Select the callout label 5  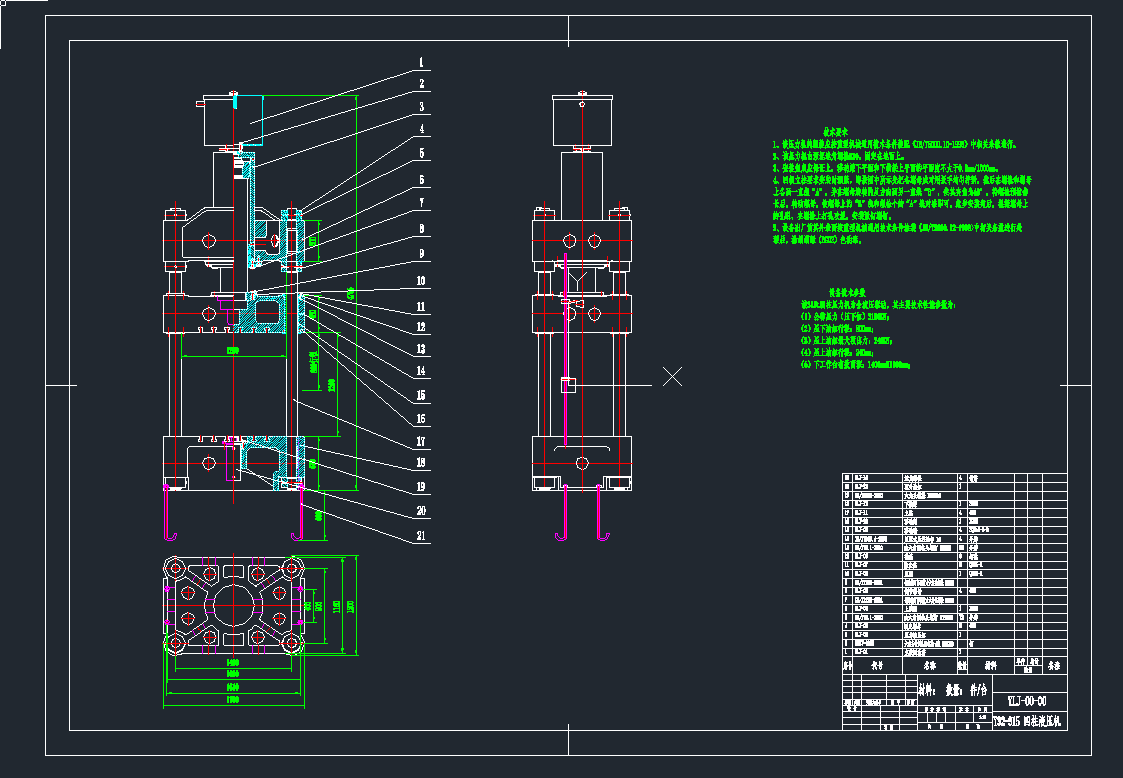tap(421, 153)
